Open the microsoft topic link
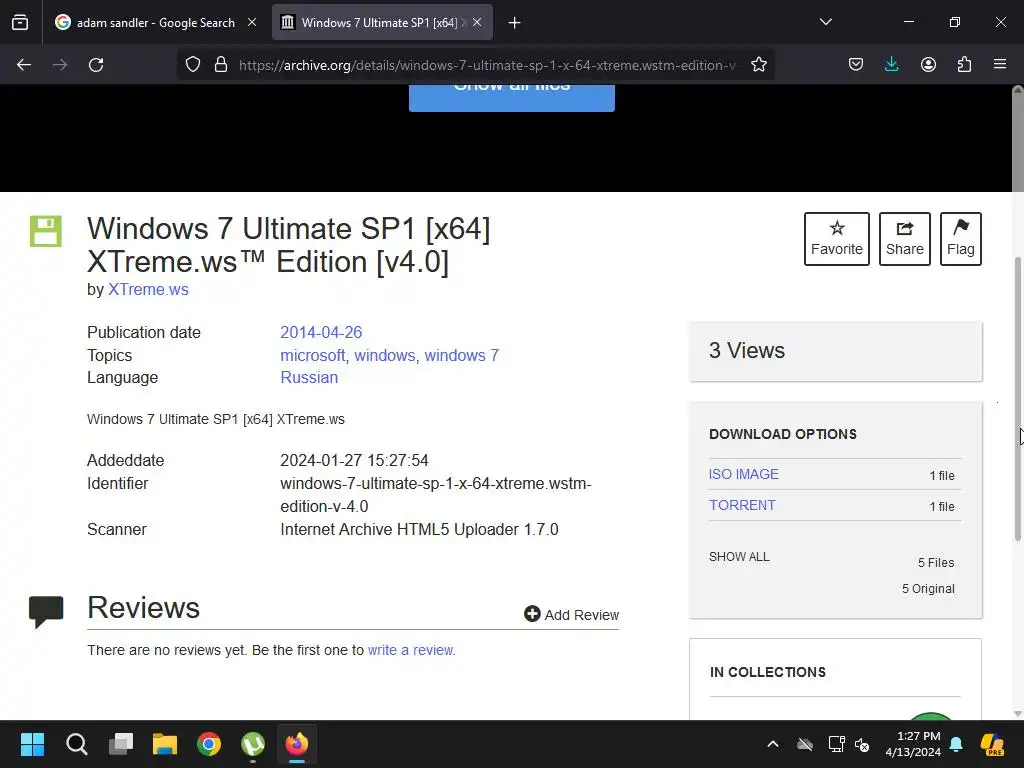1024x768 pixels. tap(312, 355)
